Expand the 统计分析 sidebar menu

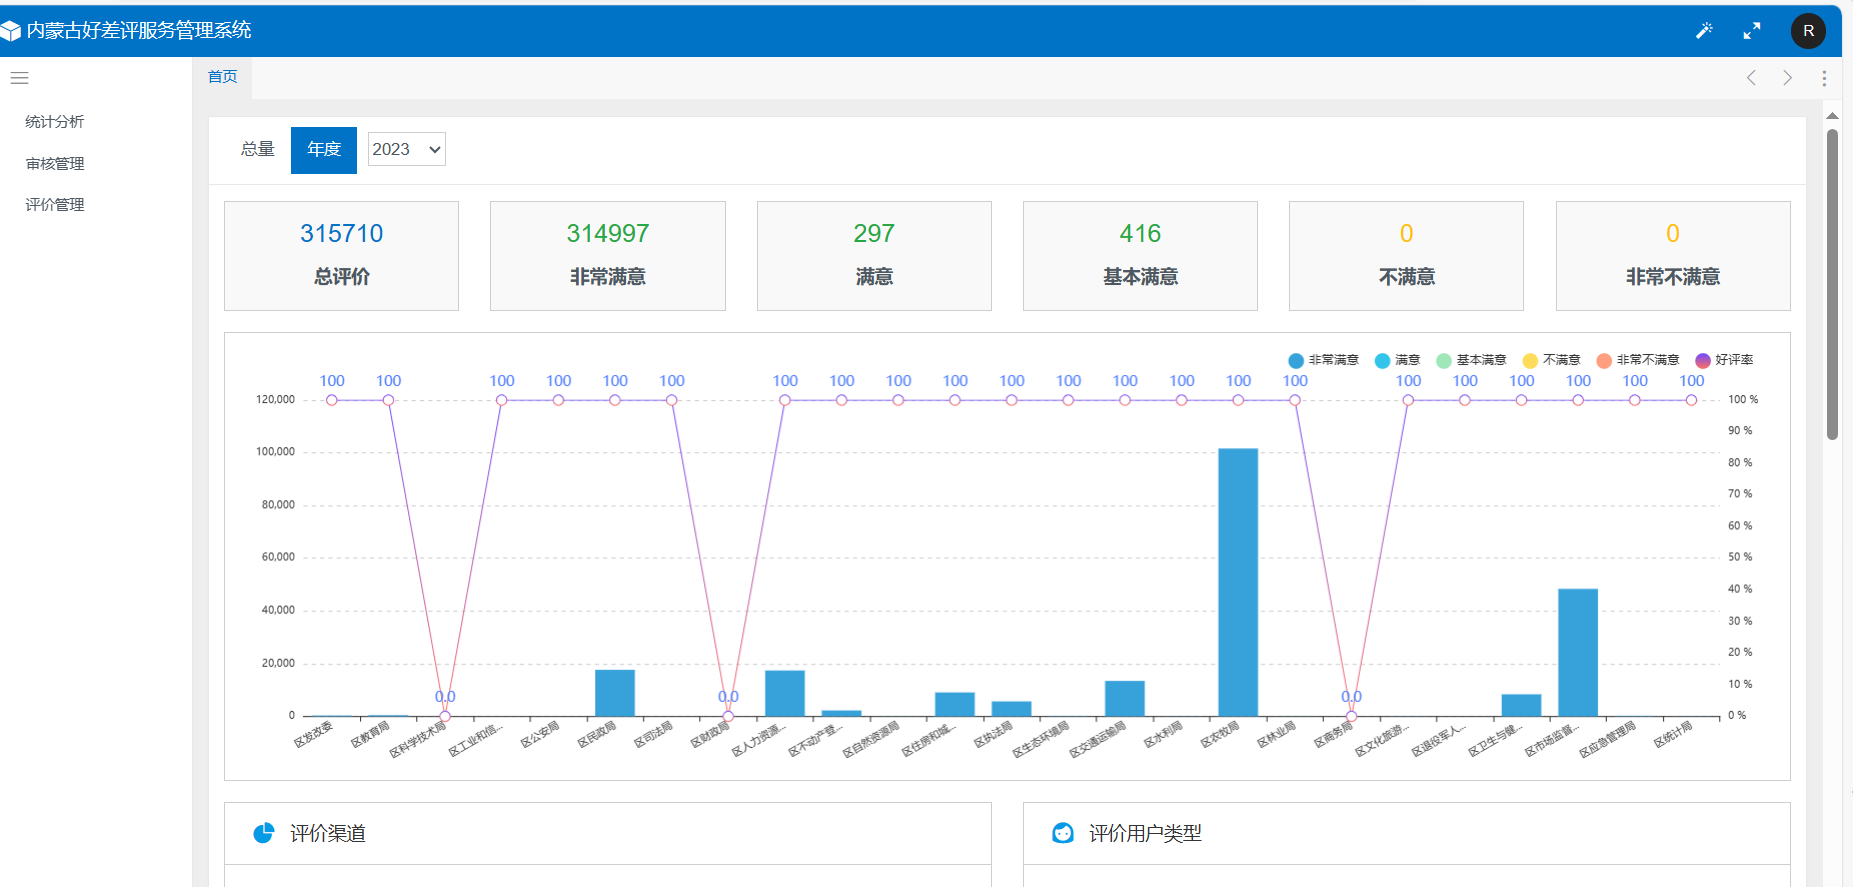click(55, 122)
